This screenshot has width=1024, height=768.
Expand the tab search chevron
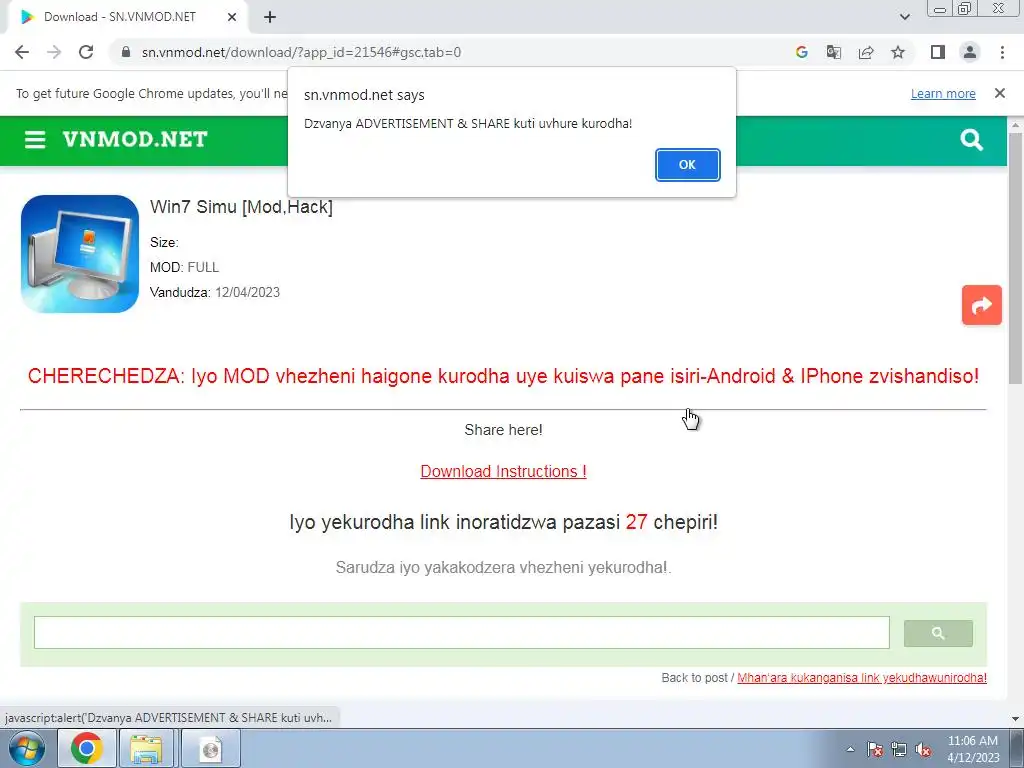[x=904, y=17]
